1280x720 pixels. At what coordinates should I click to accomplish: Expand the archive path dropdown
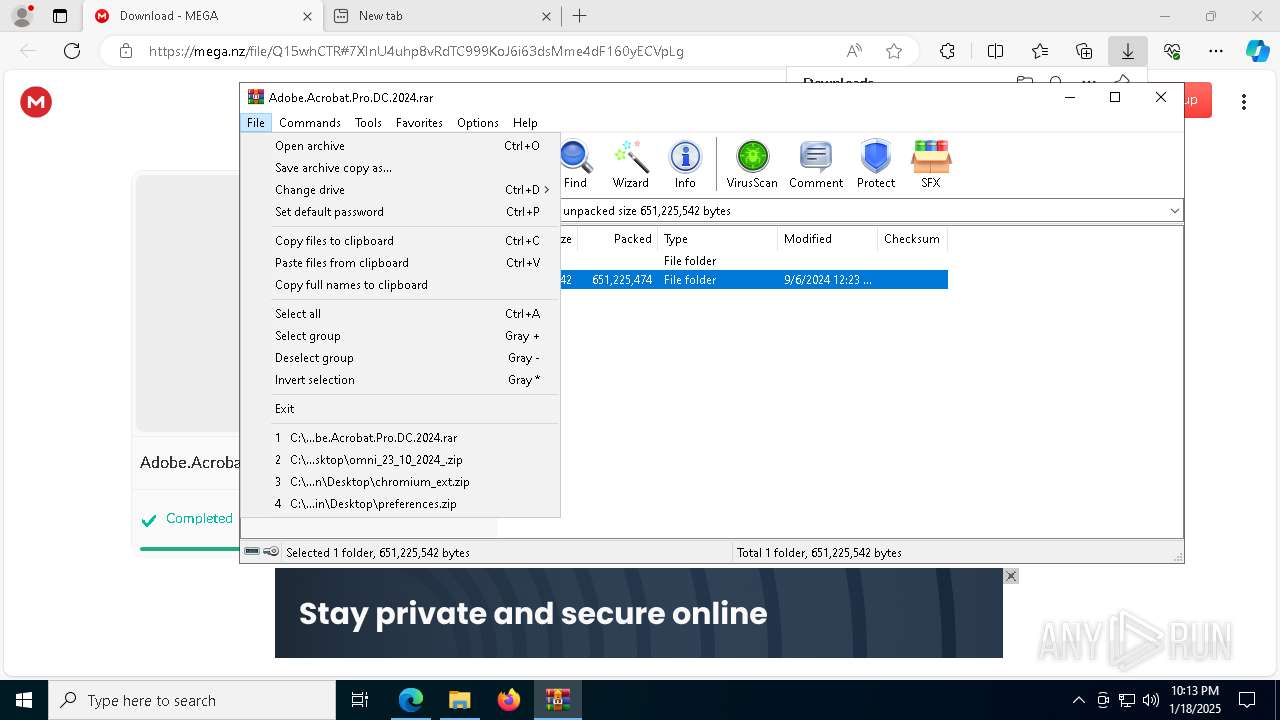tap(1174, 211)
